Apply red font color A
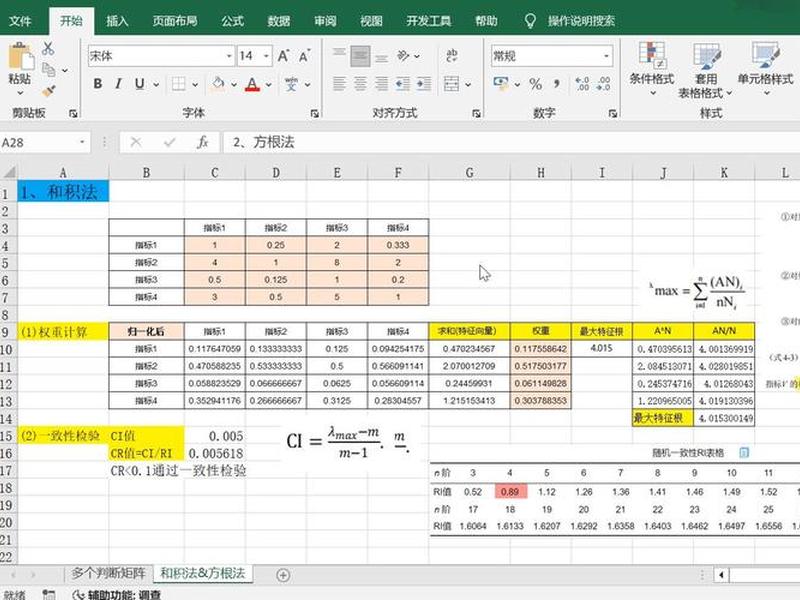800x600 pixels. [x=253, y=84]
